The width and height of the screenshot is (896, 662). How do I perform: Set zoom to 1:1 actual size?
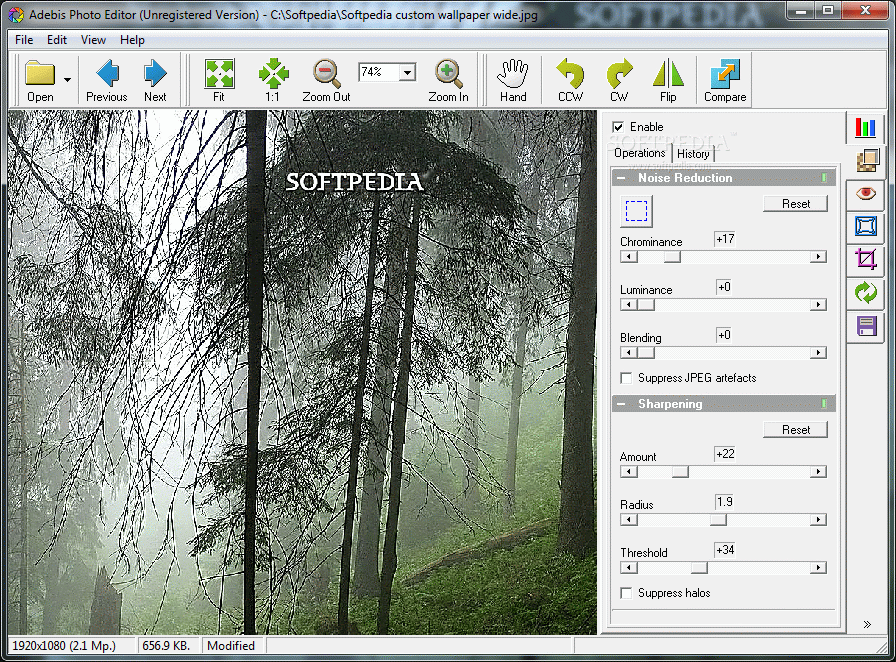click(273, 80)
